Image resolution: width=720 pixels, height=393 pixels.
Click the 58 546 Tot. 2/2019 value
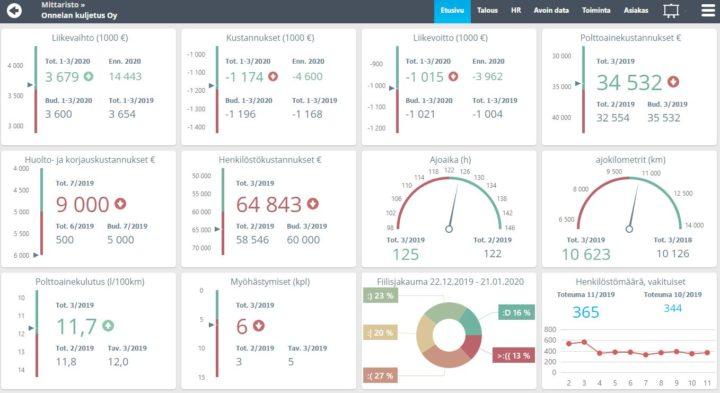coord(252,240)
